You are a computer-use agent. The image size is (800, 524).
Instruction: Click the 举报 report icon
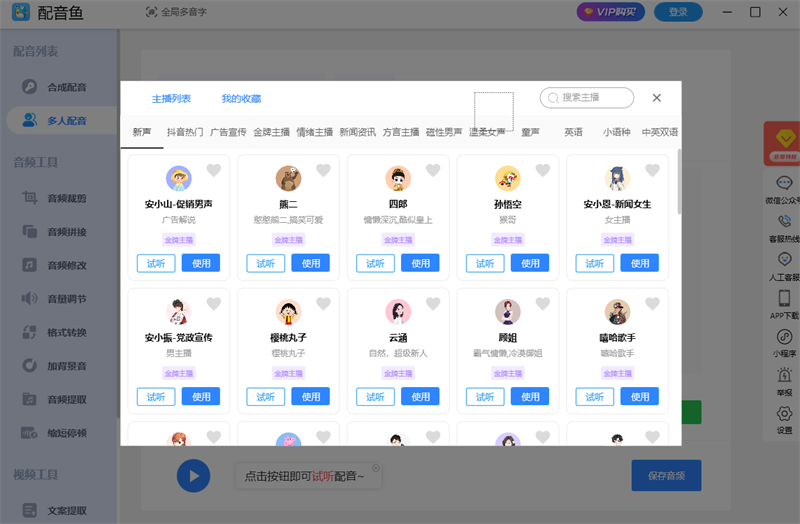tap(784, 378)
